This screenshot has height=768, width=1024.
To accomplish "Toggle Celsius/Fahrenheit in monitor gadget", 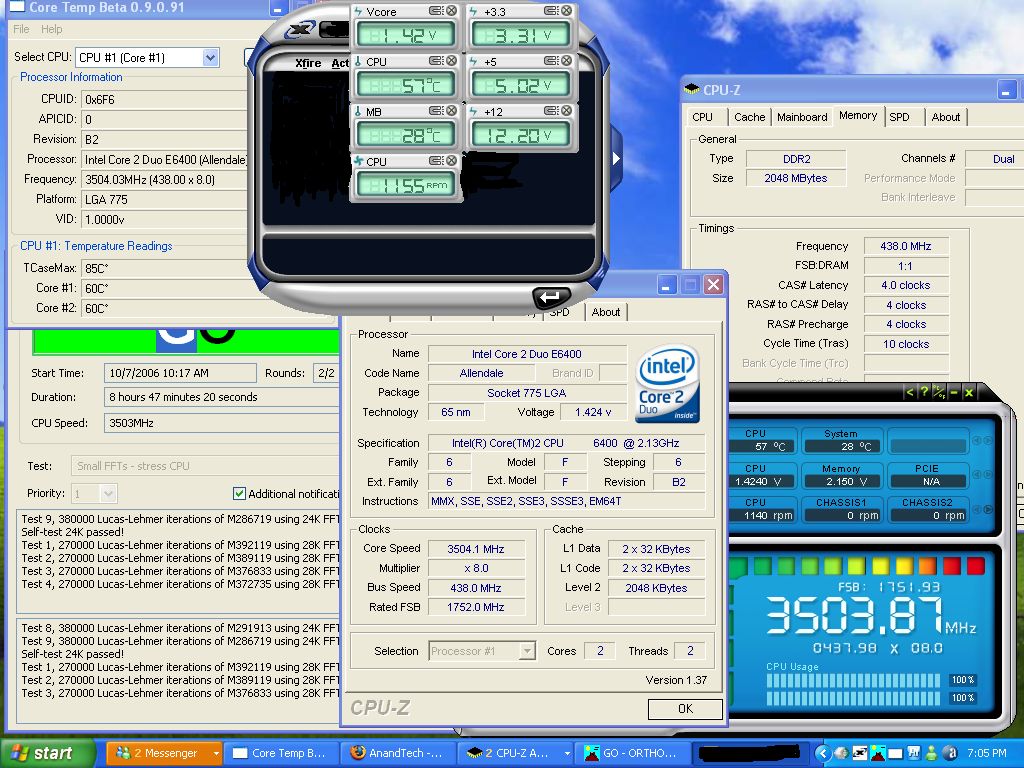I will point(939,392).
